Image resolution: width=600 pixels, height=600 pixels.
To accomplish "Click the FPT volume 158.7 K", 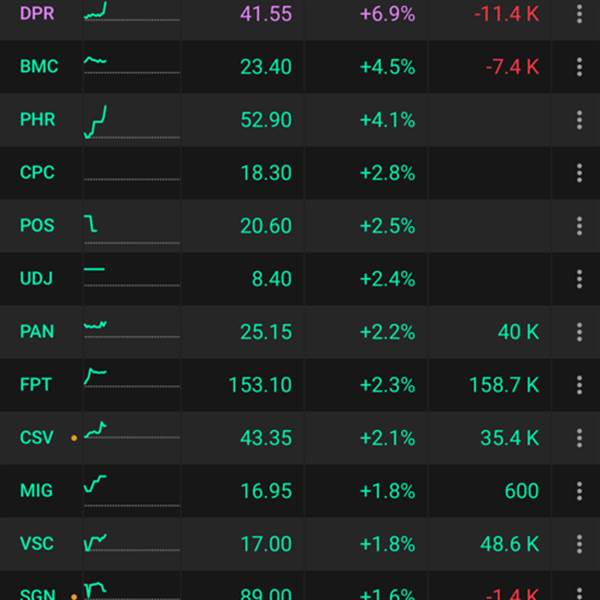I will (504, 385).
